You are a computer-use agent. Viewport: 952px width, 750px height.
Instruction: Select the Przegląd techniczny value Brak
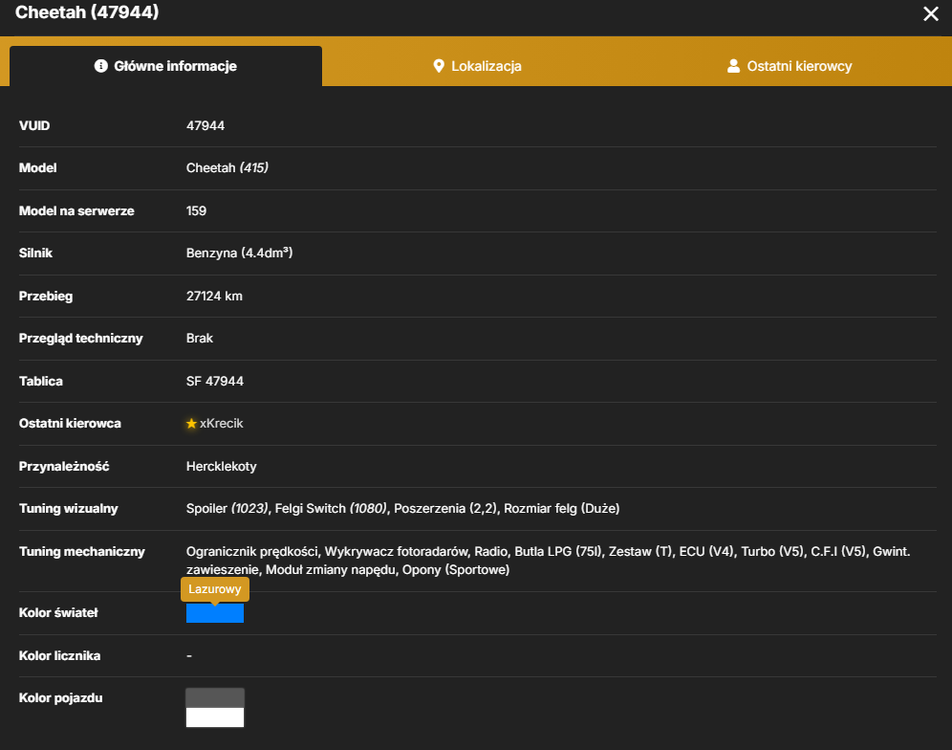tap(199, 338)
